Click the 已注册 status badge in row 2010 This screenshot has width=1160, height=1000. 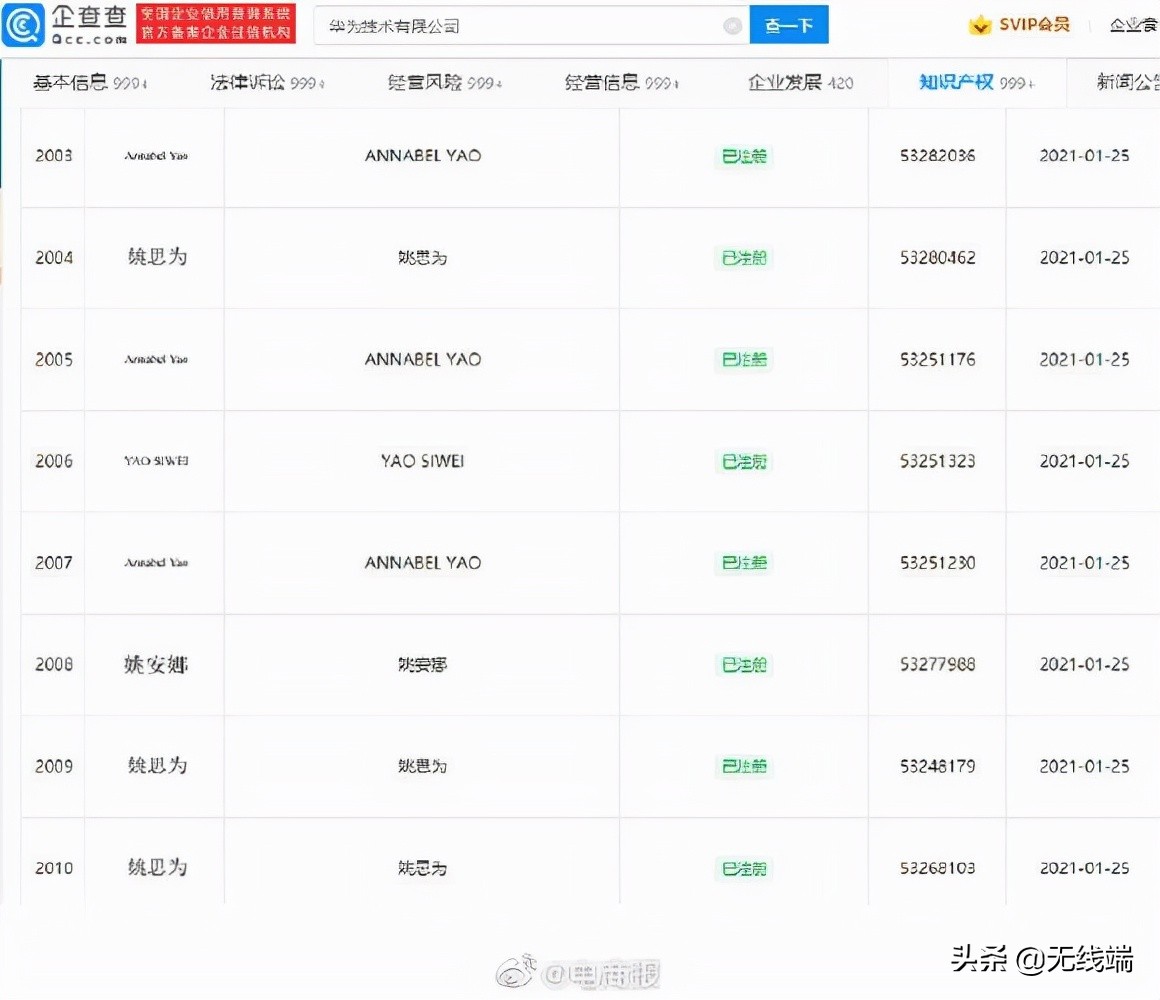click(x=743, y=868)
